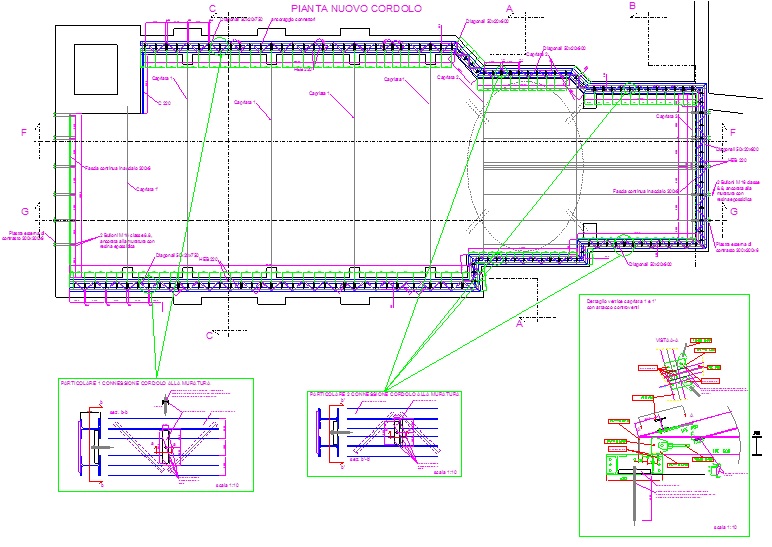Select the 'VISTA A-A' label in Dettaglio box

pyautogui.click(x=667, y=340)
